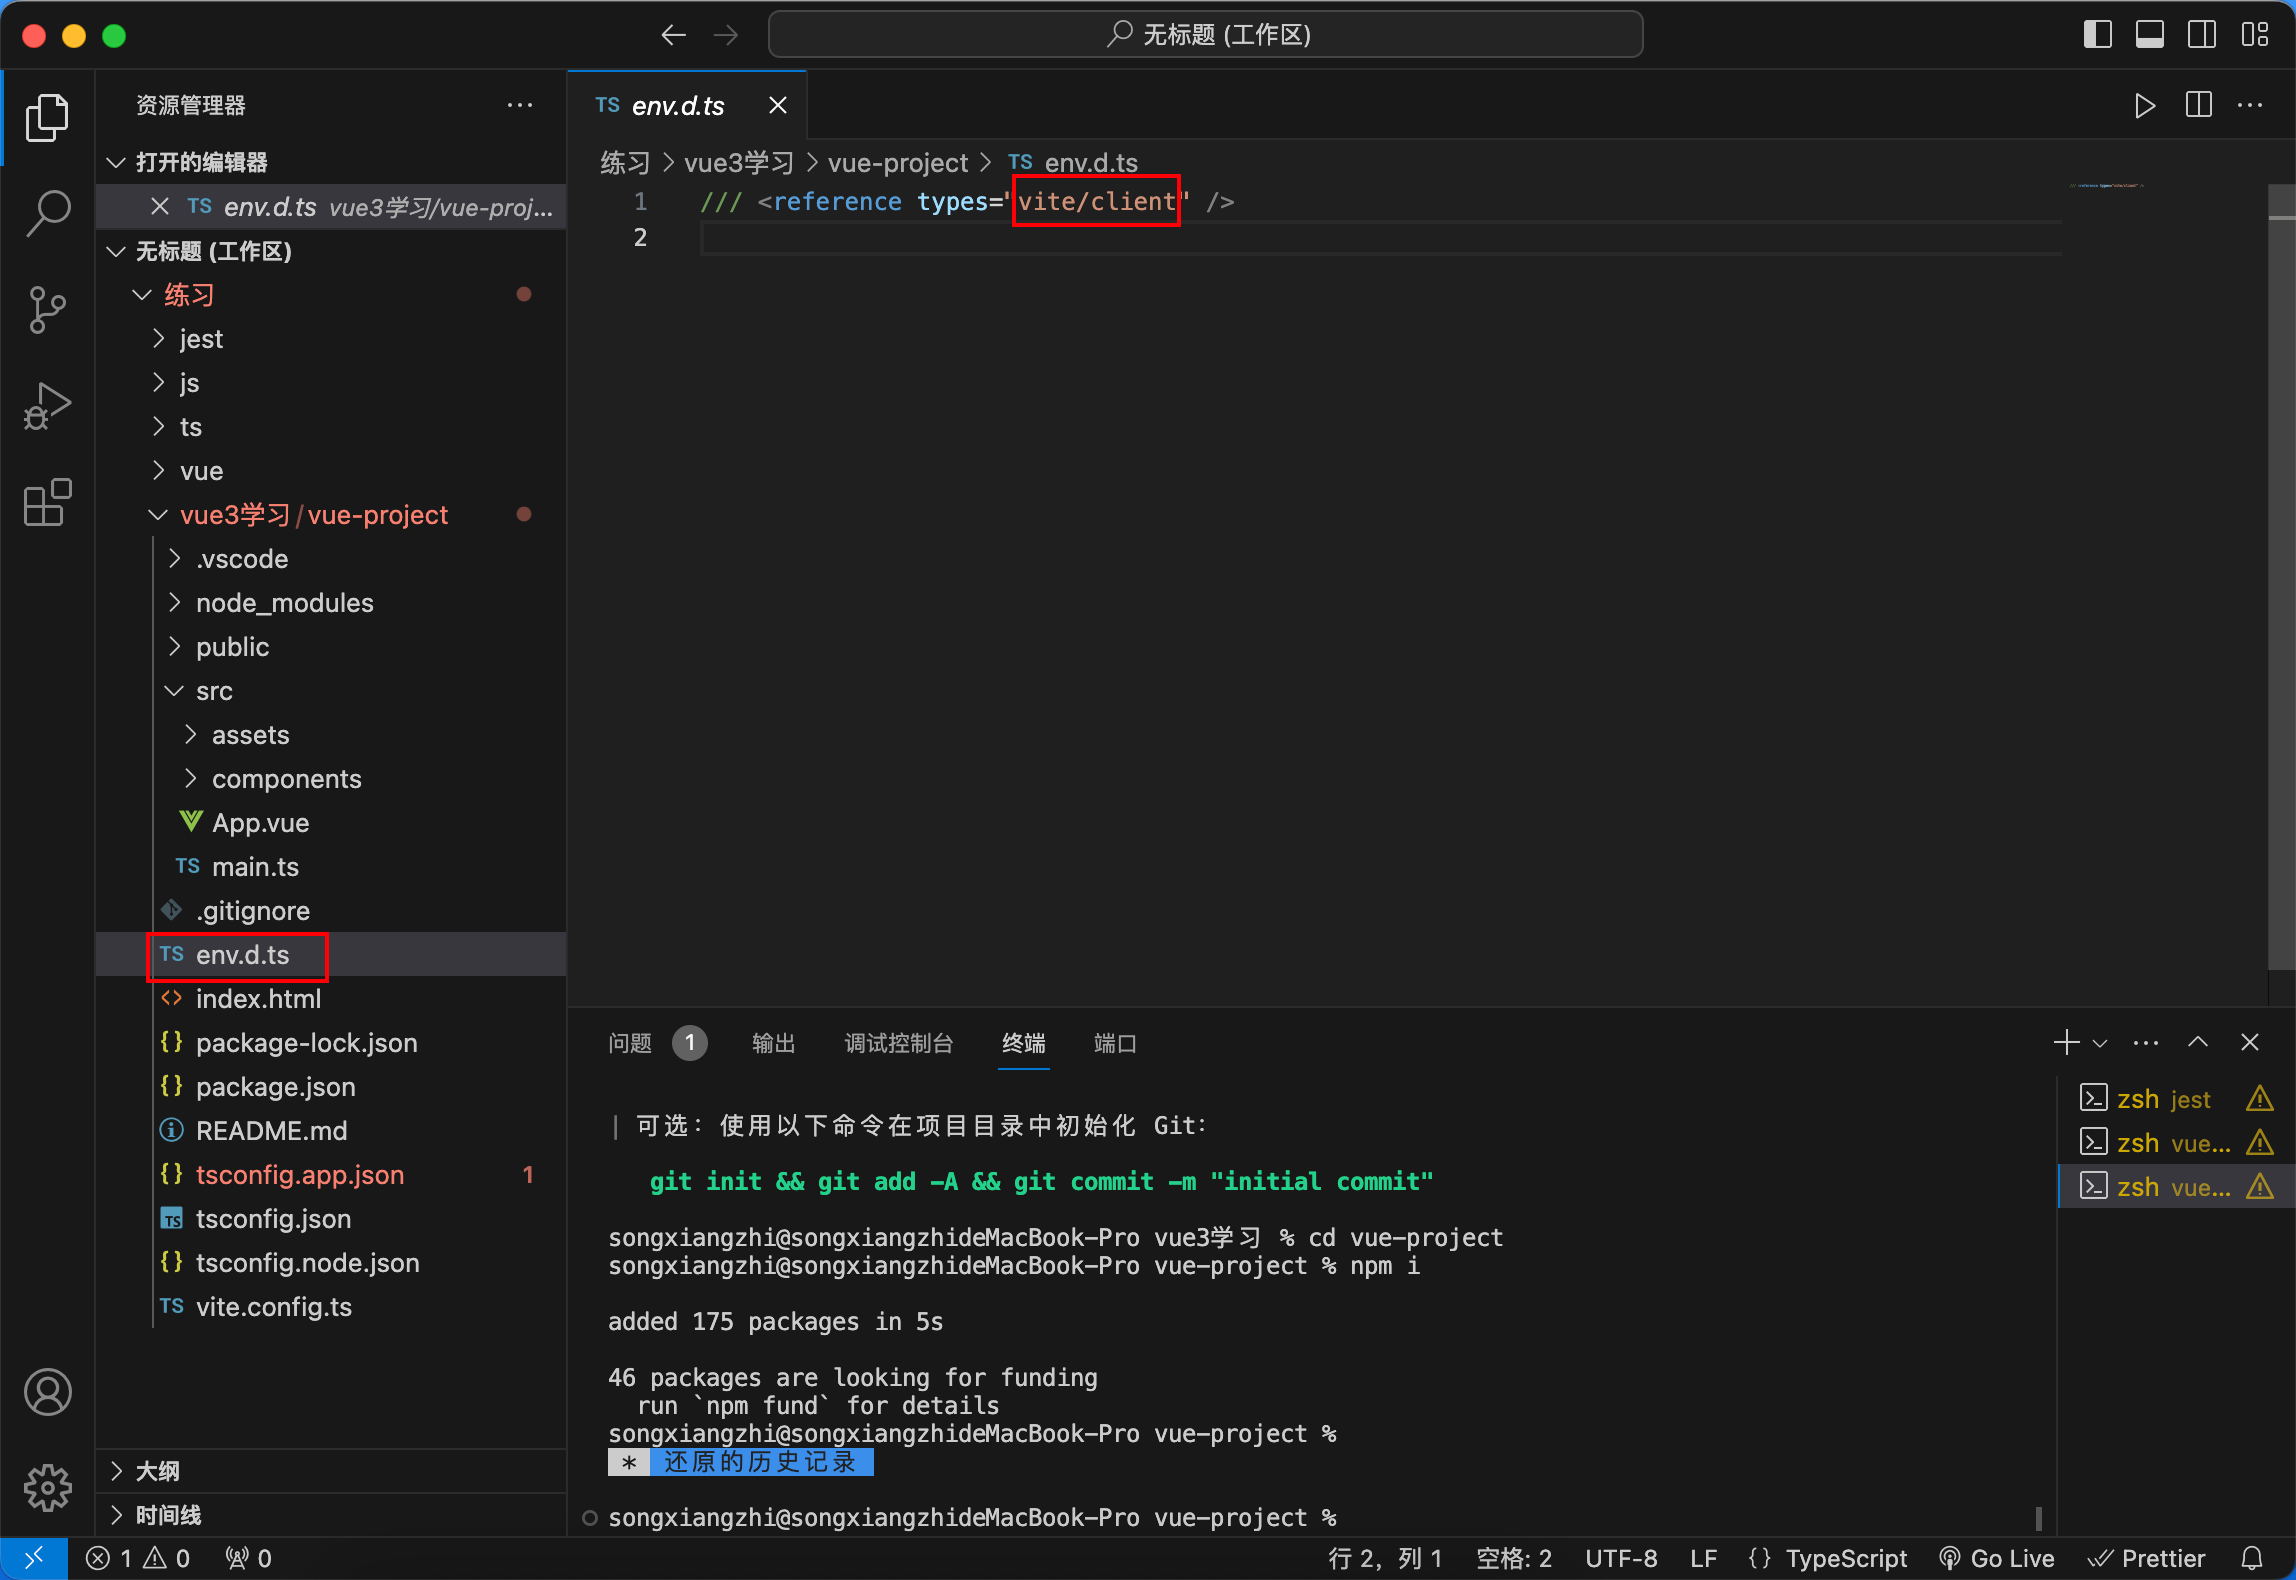
Task: Switch to the 问题 panel tab
Action: pos(628,1043)
